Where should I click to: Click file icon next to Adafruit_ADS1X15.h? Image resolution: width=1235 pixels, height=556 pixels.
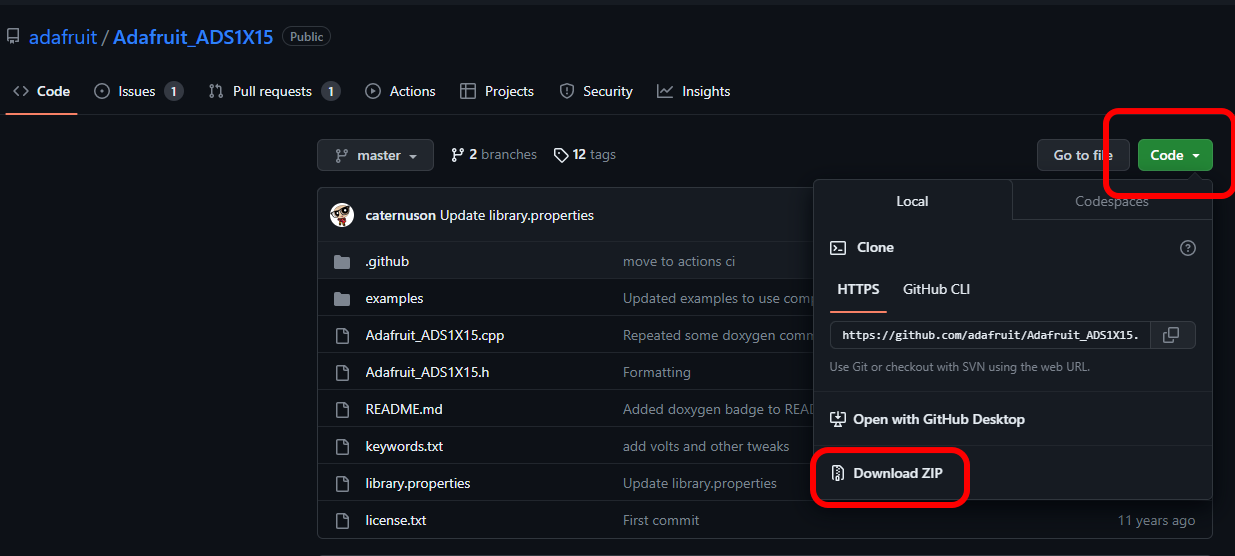[342, 372]
